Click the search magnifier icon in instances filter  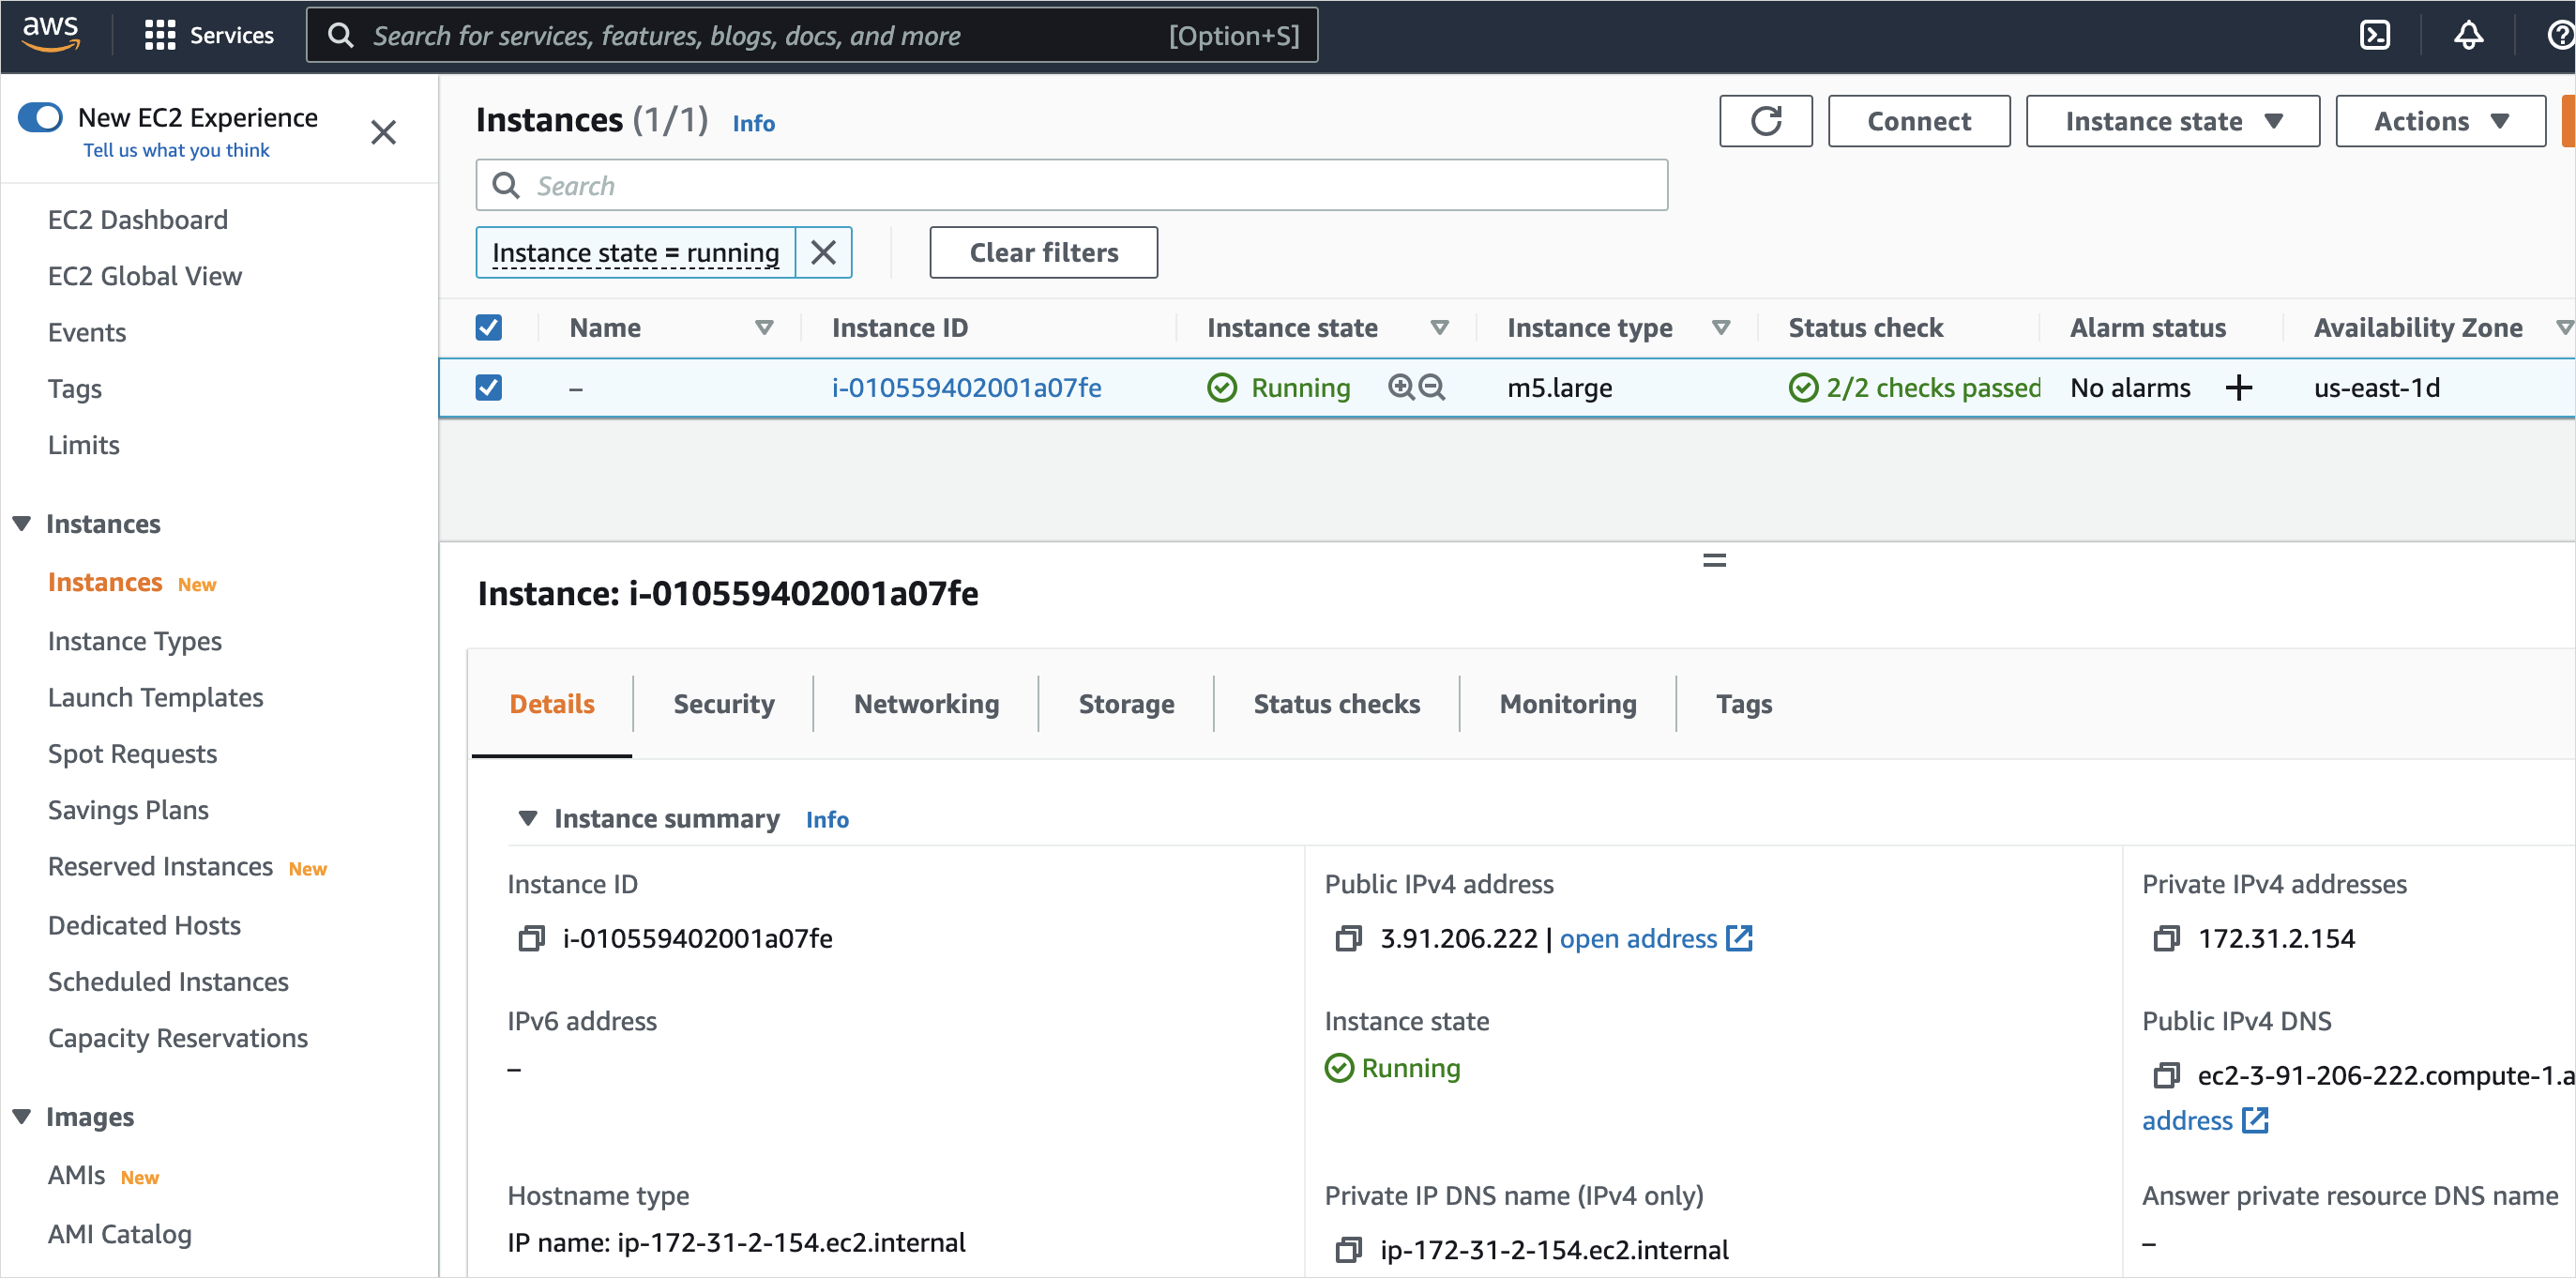tap(506, 185)
